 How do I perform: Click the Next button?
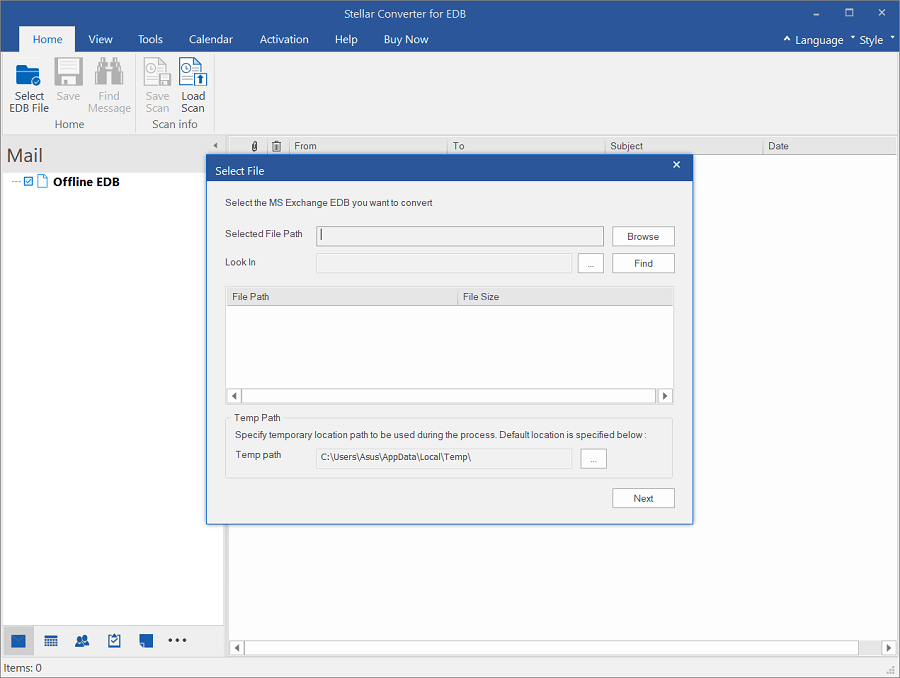[643, 498]
